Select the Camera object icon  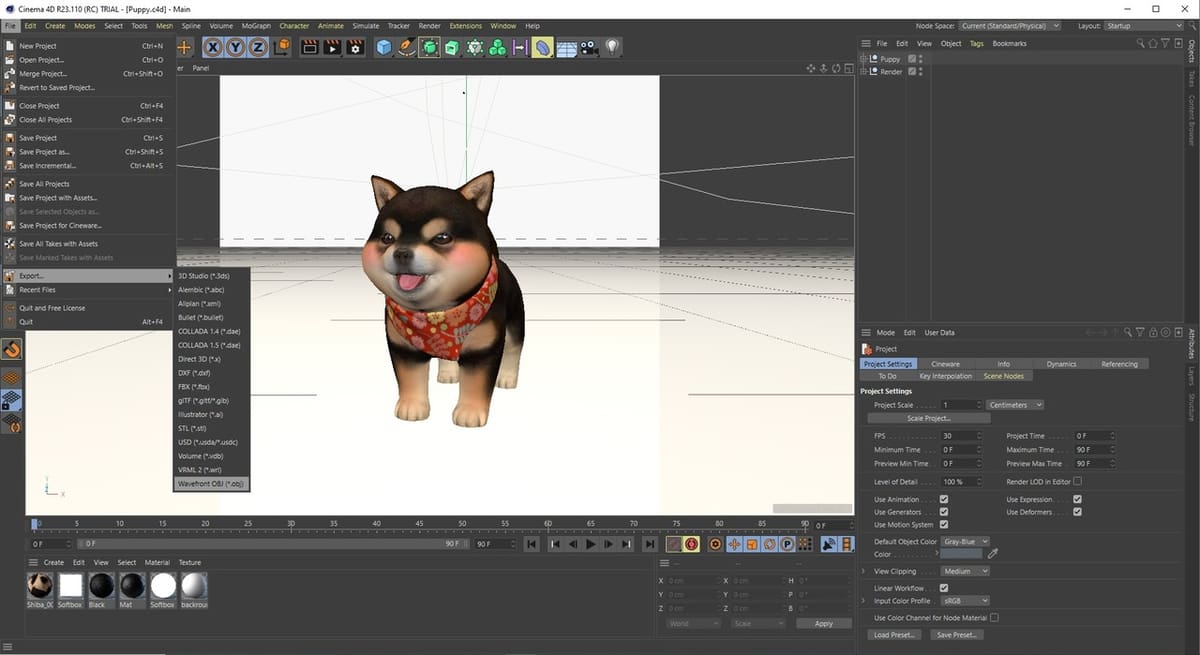589,47
